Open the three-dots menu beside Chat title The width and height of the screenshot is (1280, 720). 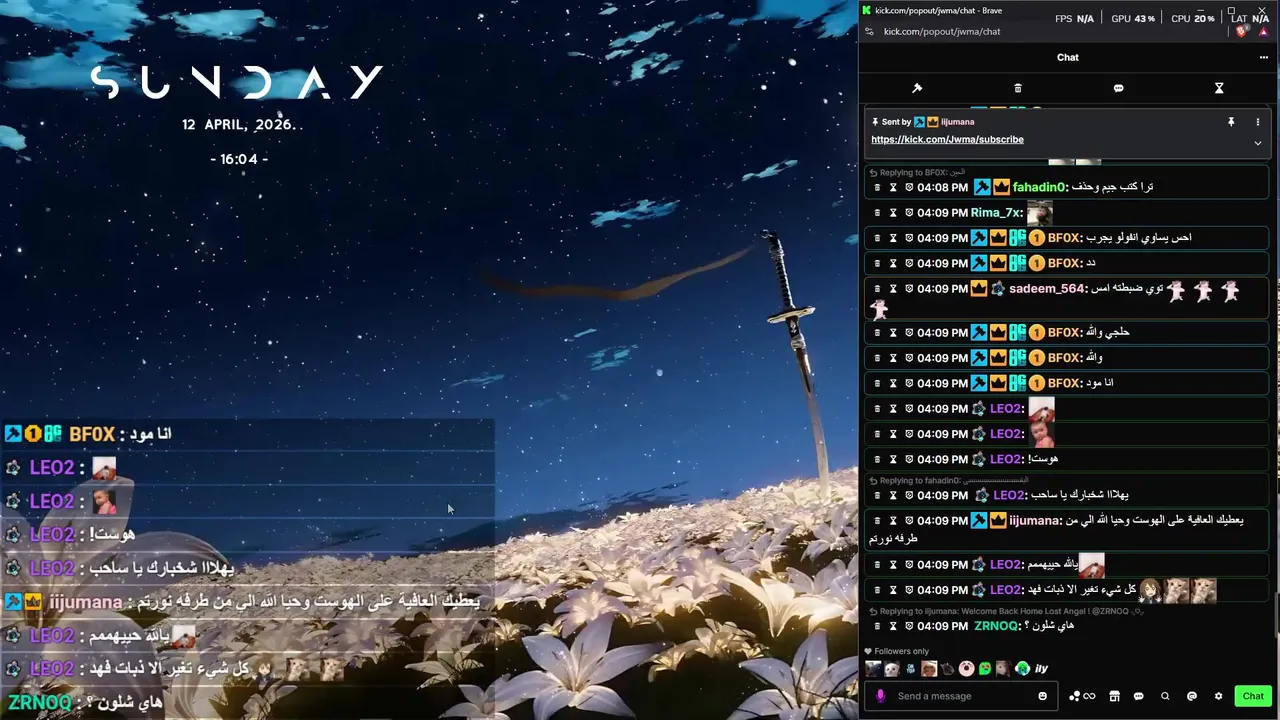pos(1263,57)
